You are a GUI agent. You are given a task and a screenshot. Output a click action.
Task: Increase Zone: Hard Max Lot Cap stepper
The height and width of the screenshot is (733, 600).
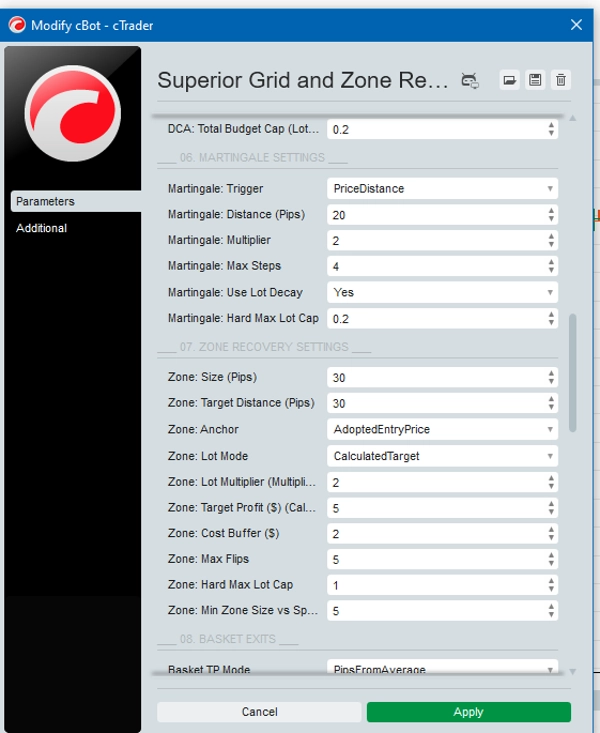coord(551,581)
